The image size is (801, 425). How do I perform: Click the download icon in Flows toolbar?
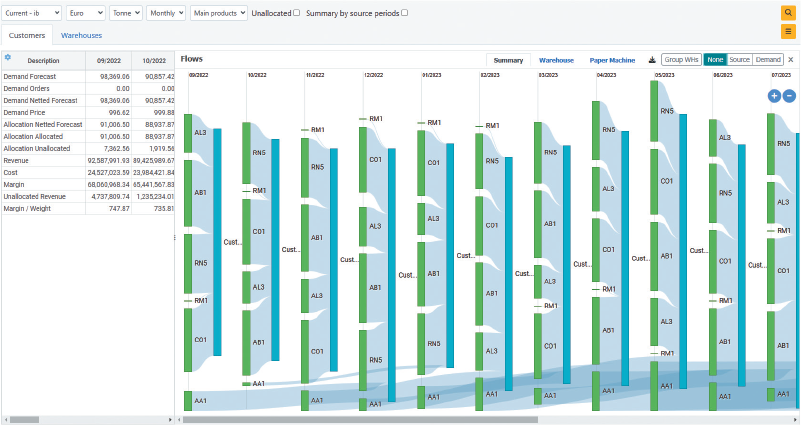(x=653, y=60)
